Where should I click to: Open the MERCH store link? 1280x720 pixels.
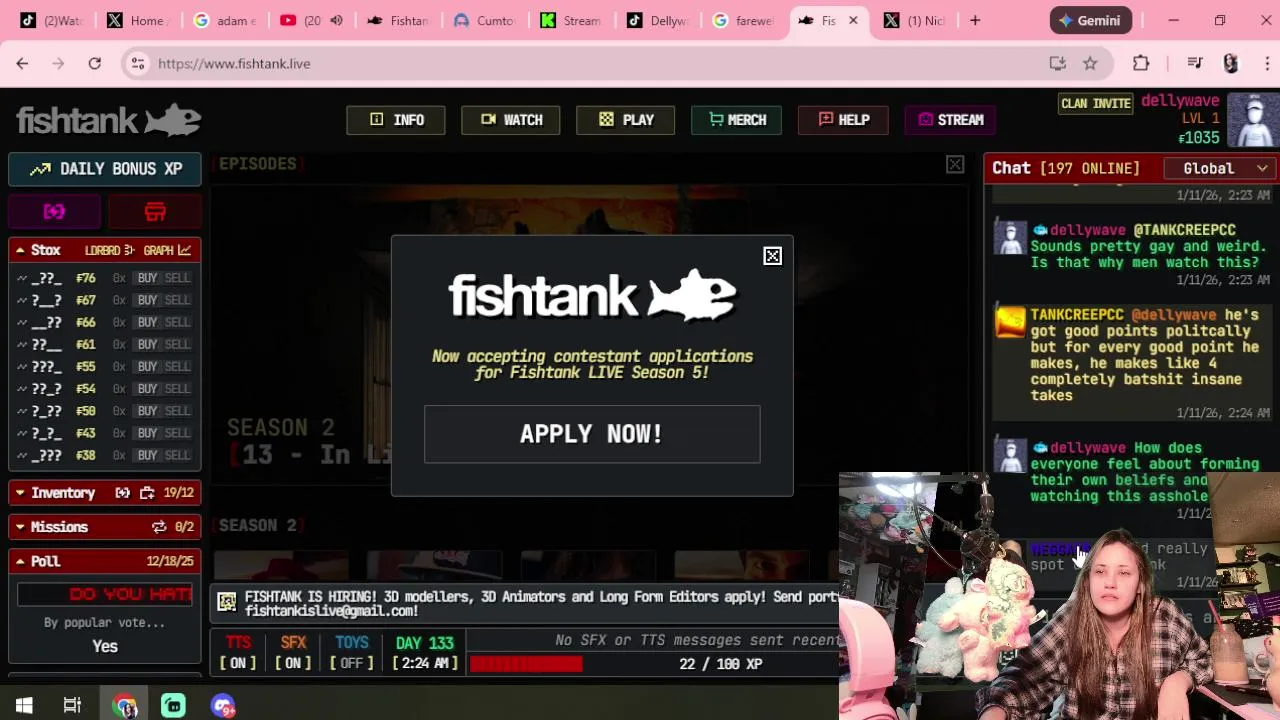tap(737, 120)
